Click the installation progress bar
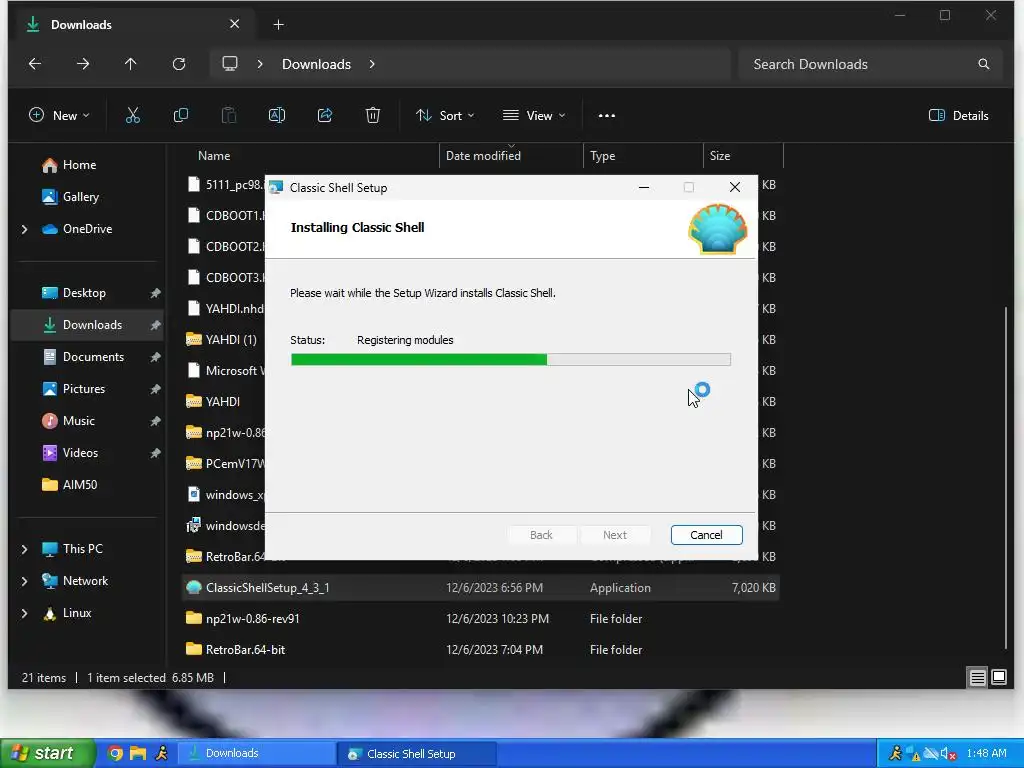The width and height of the screenshot is (1024, 768). tap(511, 359)
